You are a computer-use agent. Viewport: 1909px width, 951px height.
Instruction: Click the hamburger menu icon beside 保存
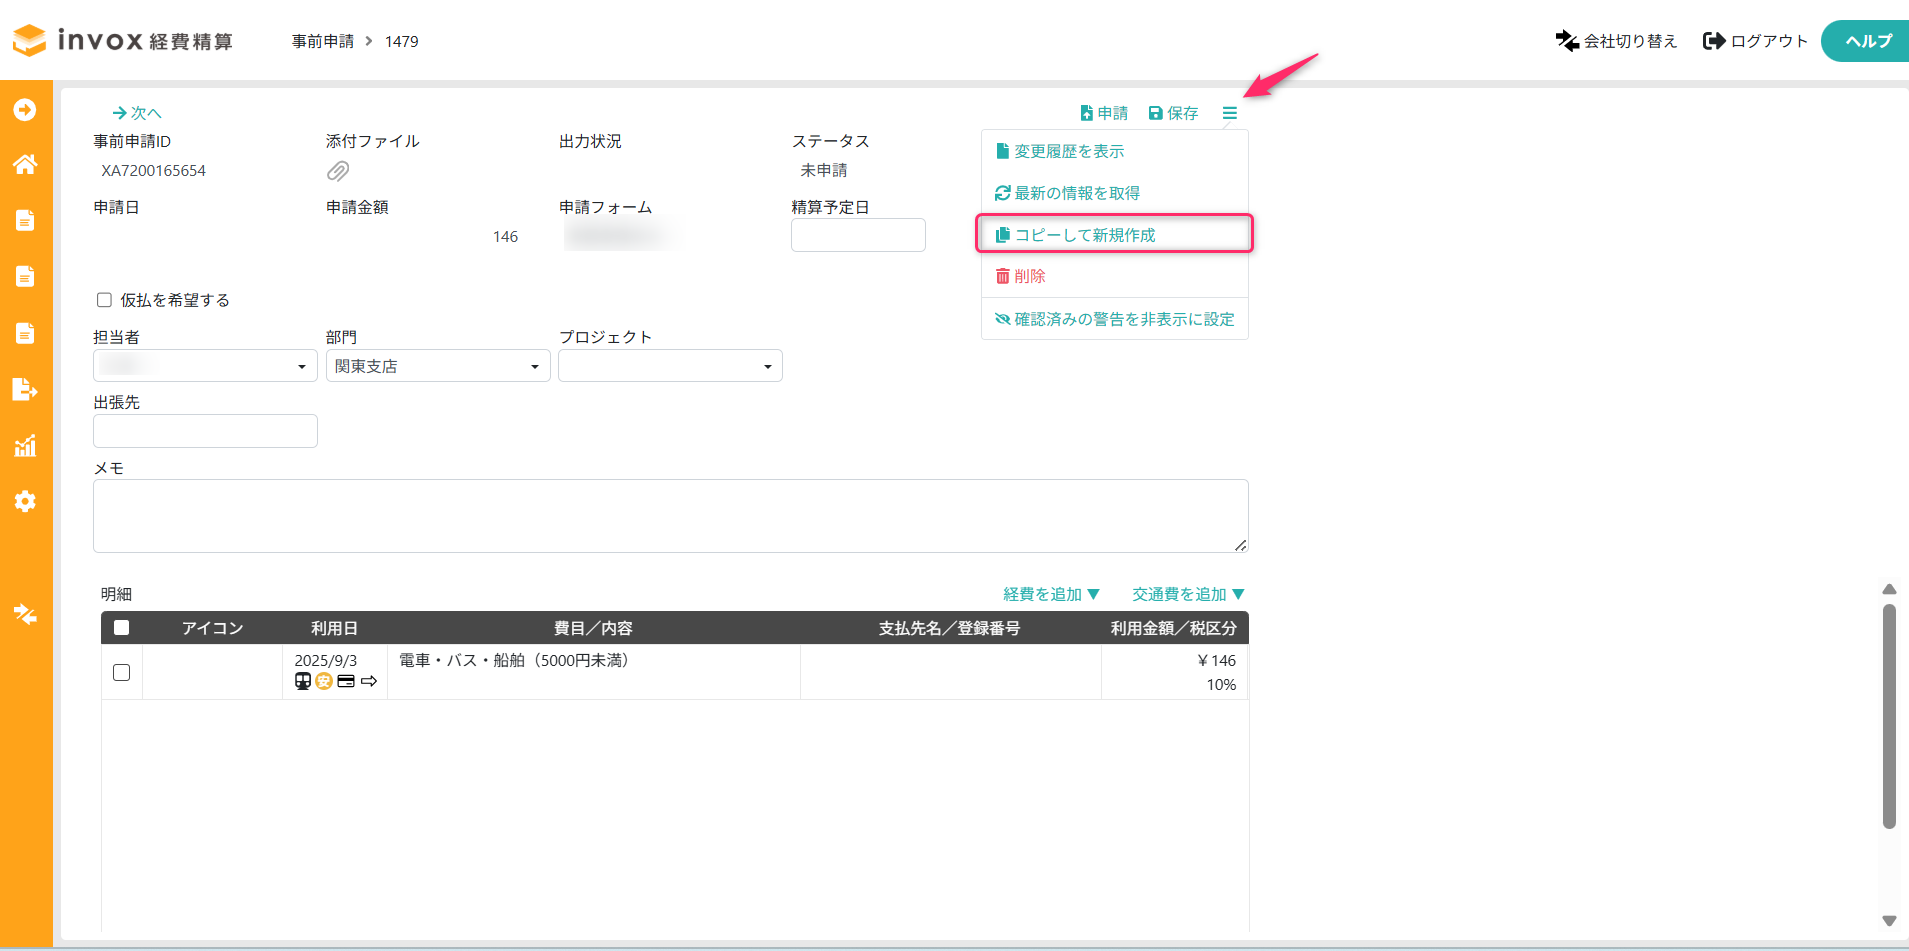tap(1229, 114)
